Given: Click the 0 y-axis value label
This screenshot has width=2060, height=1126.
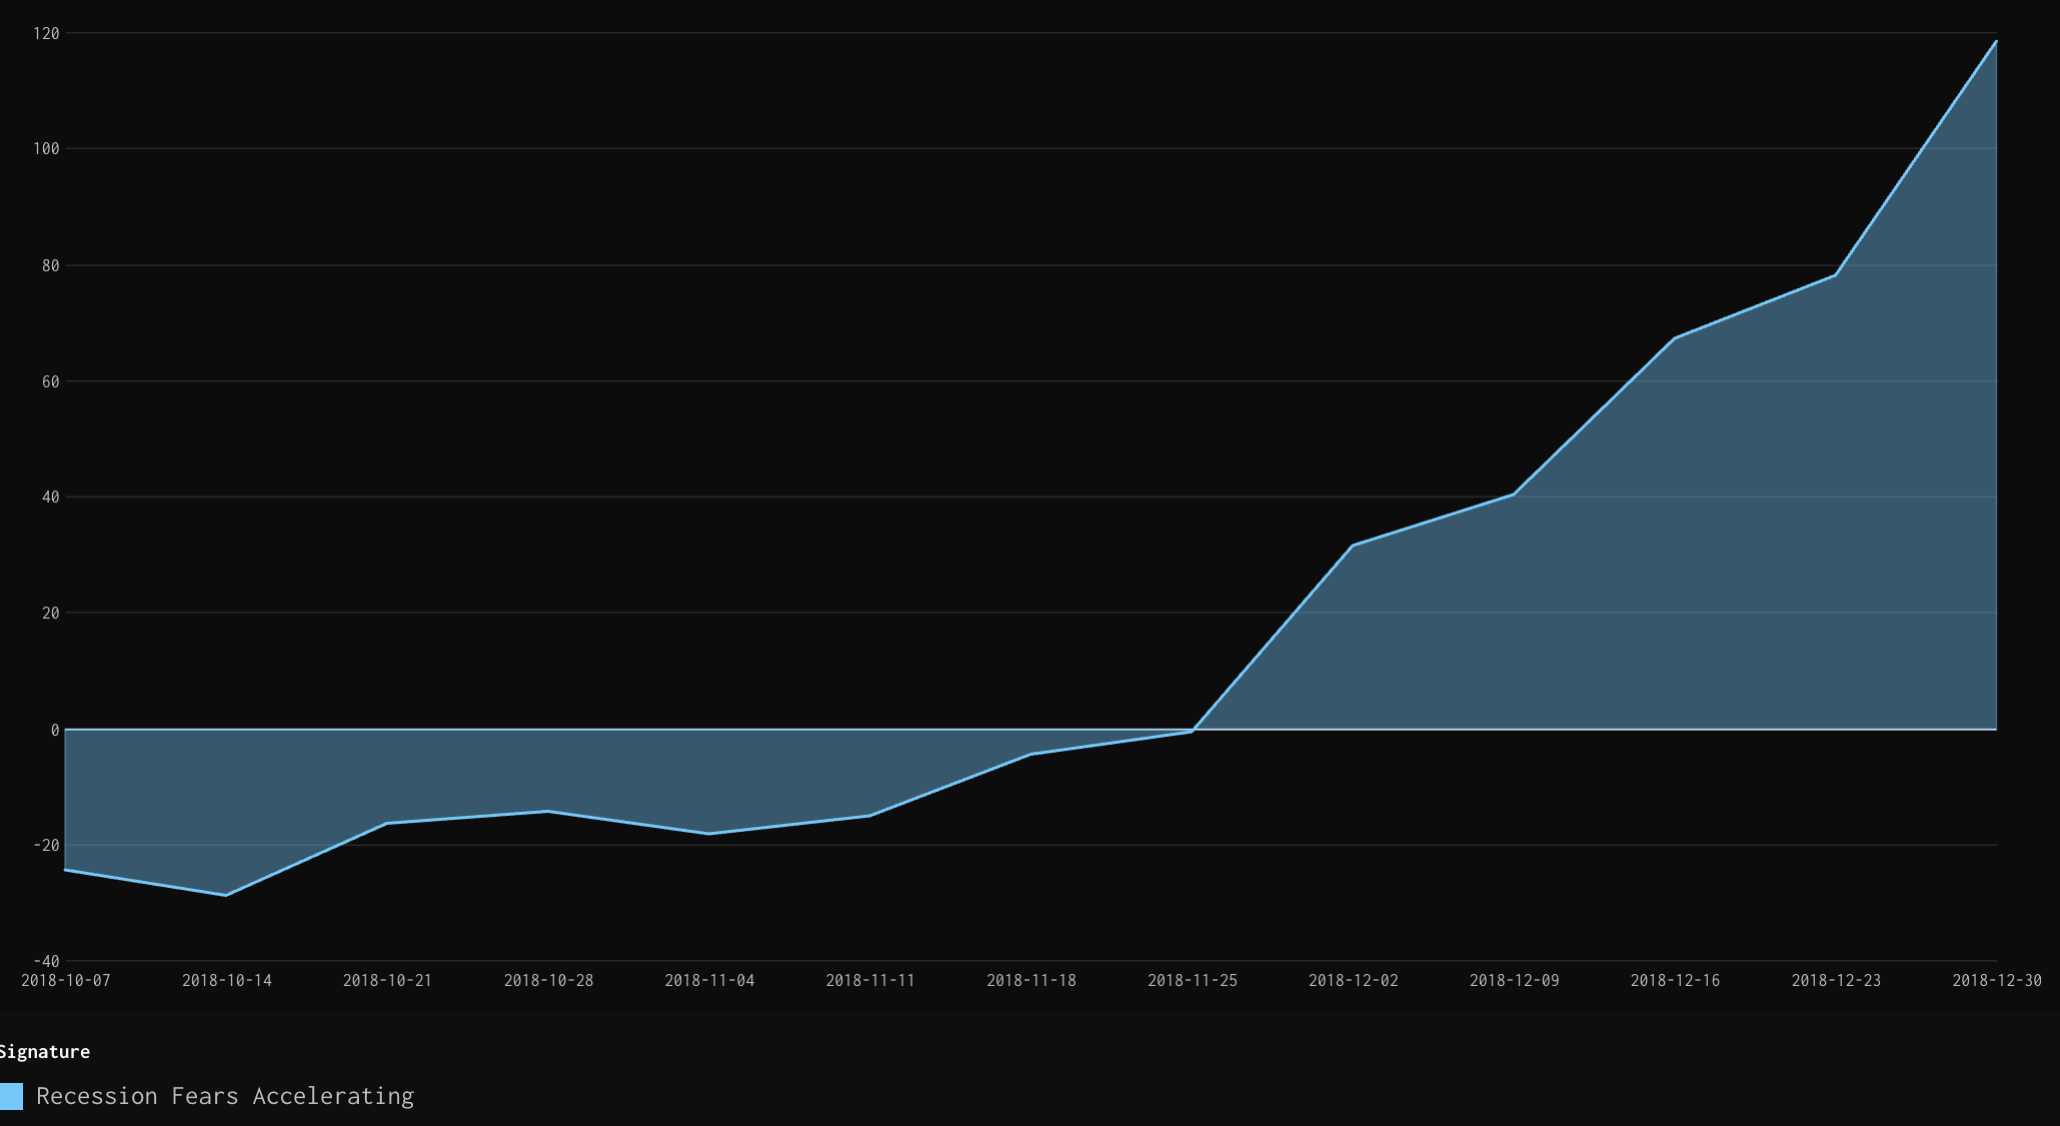Looking at the screenshot, I should (x=55, y=730).
